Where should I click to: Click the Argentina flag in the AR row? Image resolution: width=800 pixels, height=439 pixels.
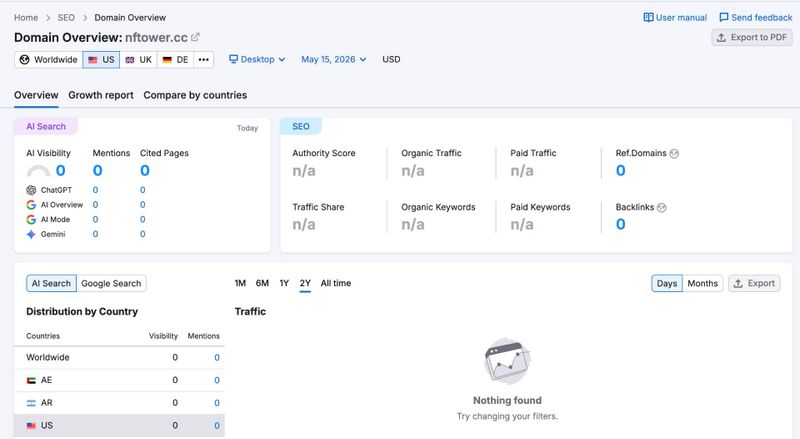pos(31,403)
